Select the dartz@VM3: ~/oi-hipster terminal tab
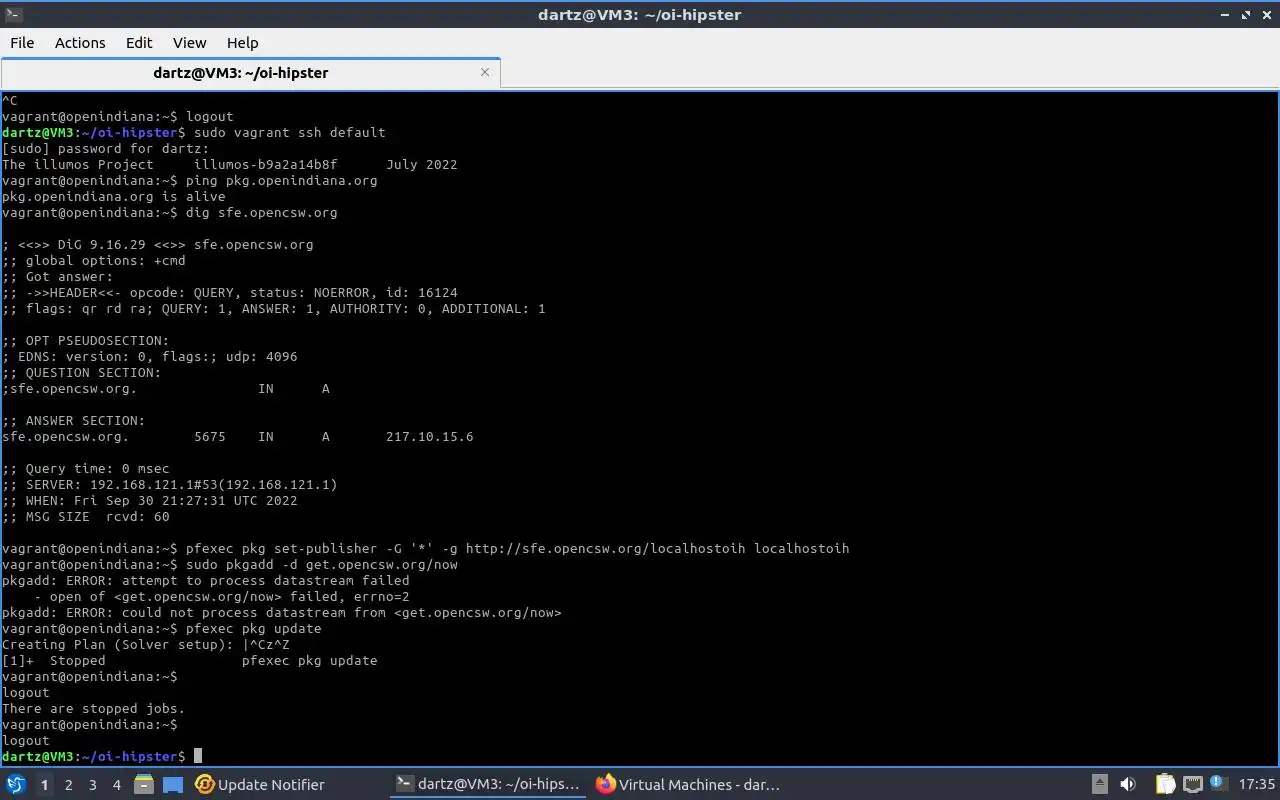Viewport: 1280px width, 800px height. click(x=250, y=73)
